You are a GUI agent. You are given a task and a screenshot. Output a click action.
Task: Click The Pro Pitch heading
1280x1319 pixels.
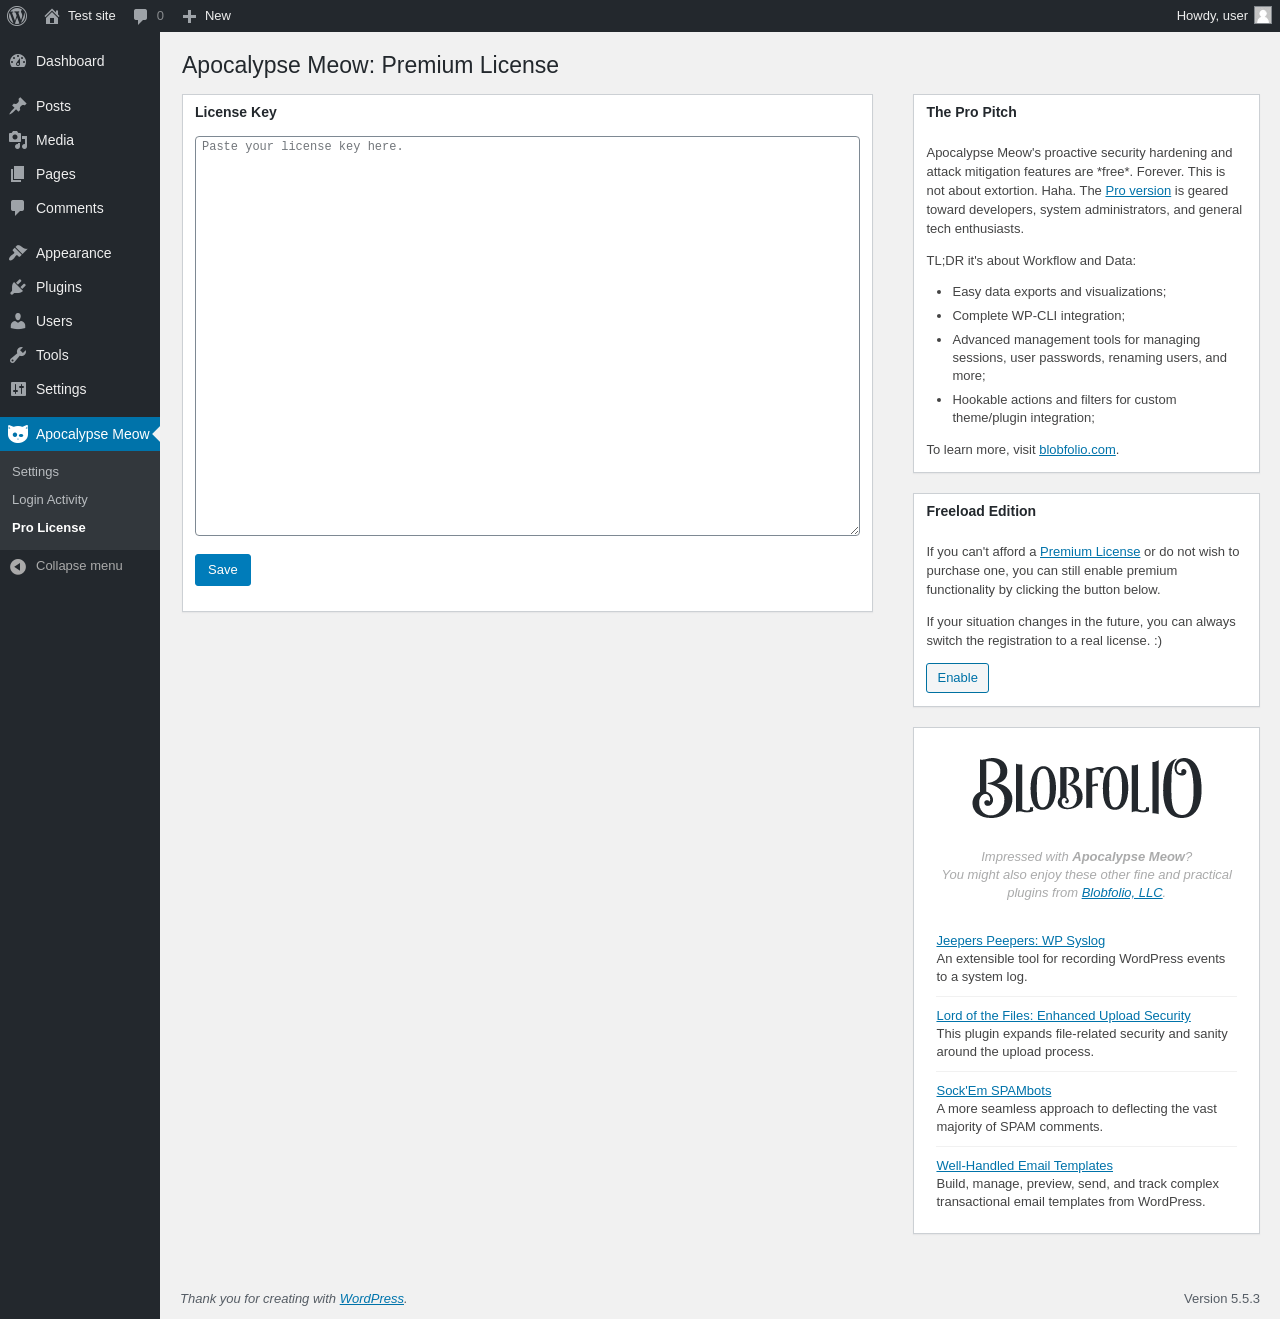tap(971, 112)
